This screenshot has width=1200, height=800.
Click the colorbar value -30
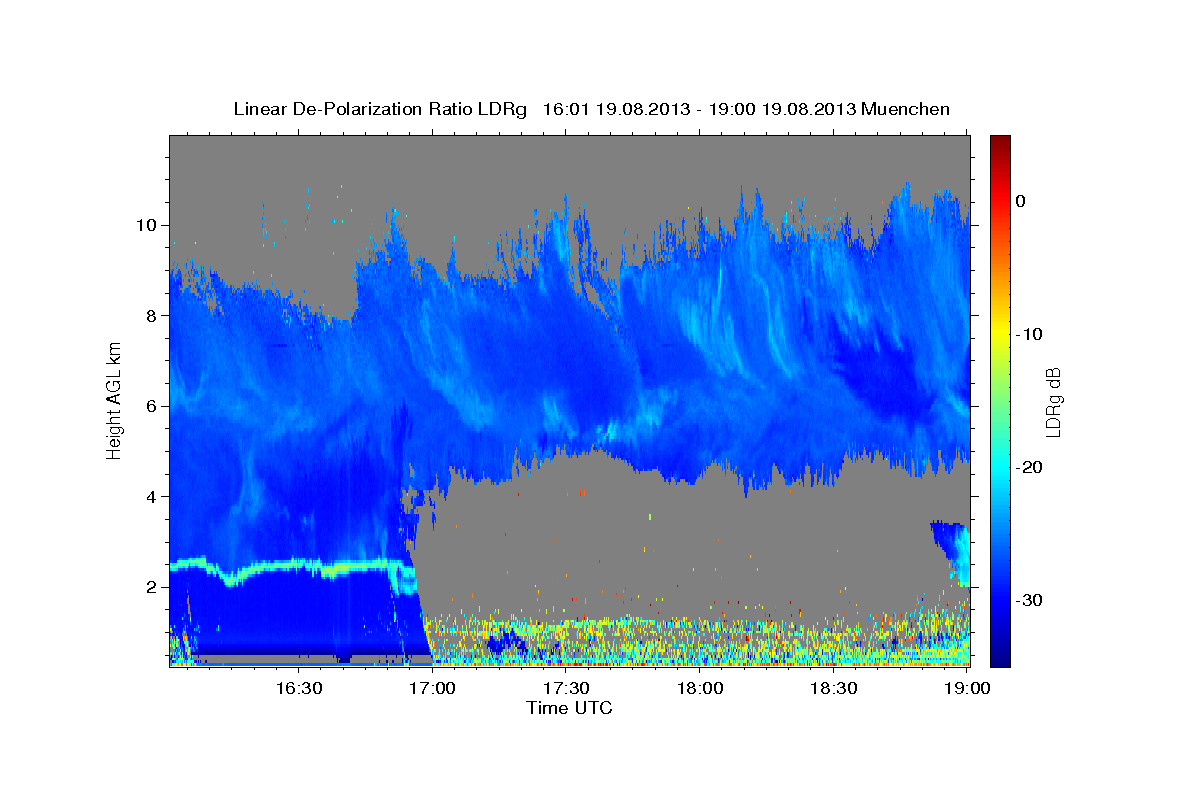click(1030, 600)
